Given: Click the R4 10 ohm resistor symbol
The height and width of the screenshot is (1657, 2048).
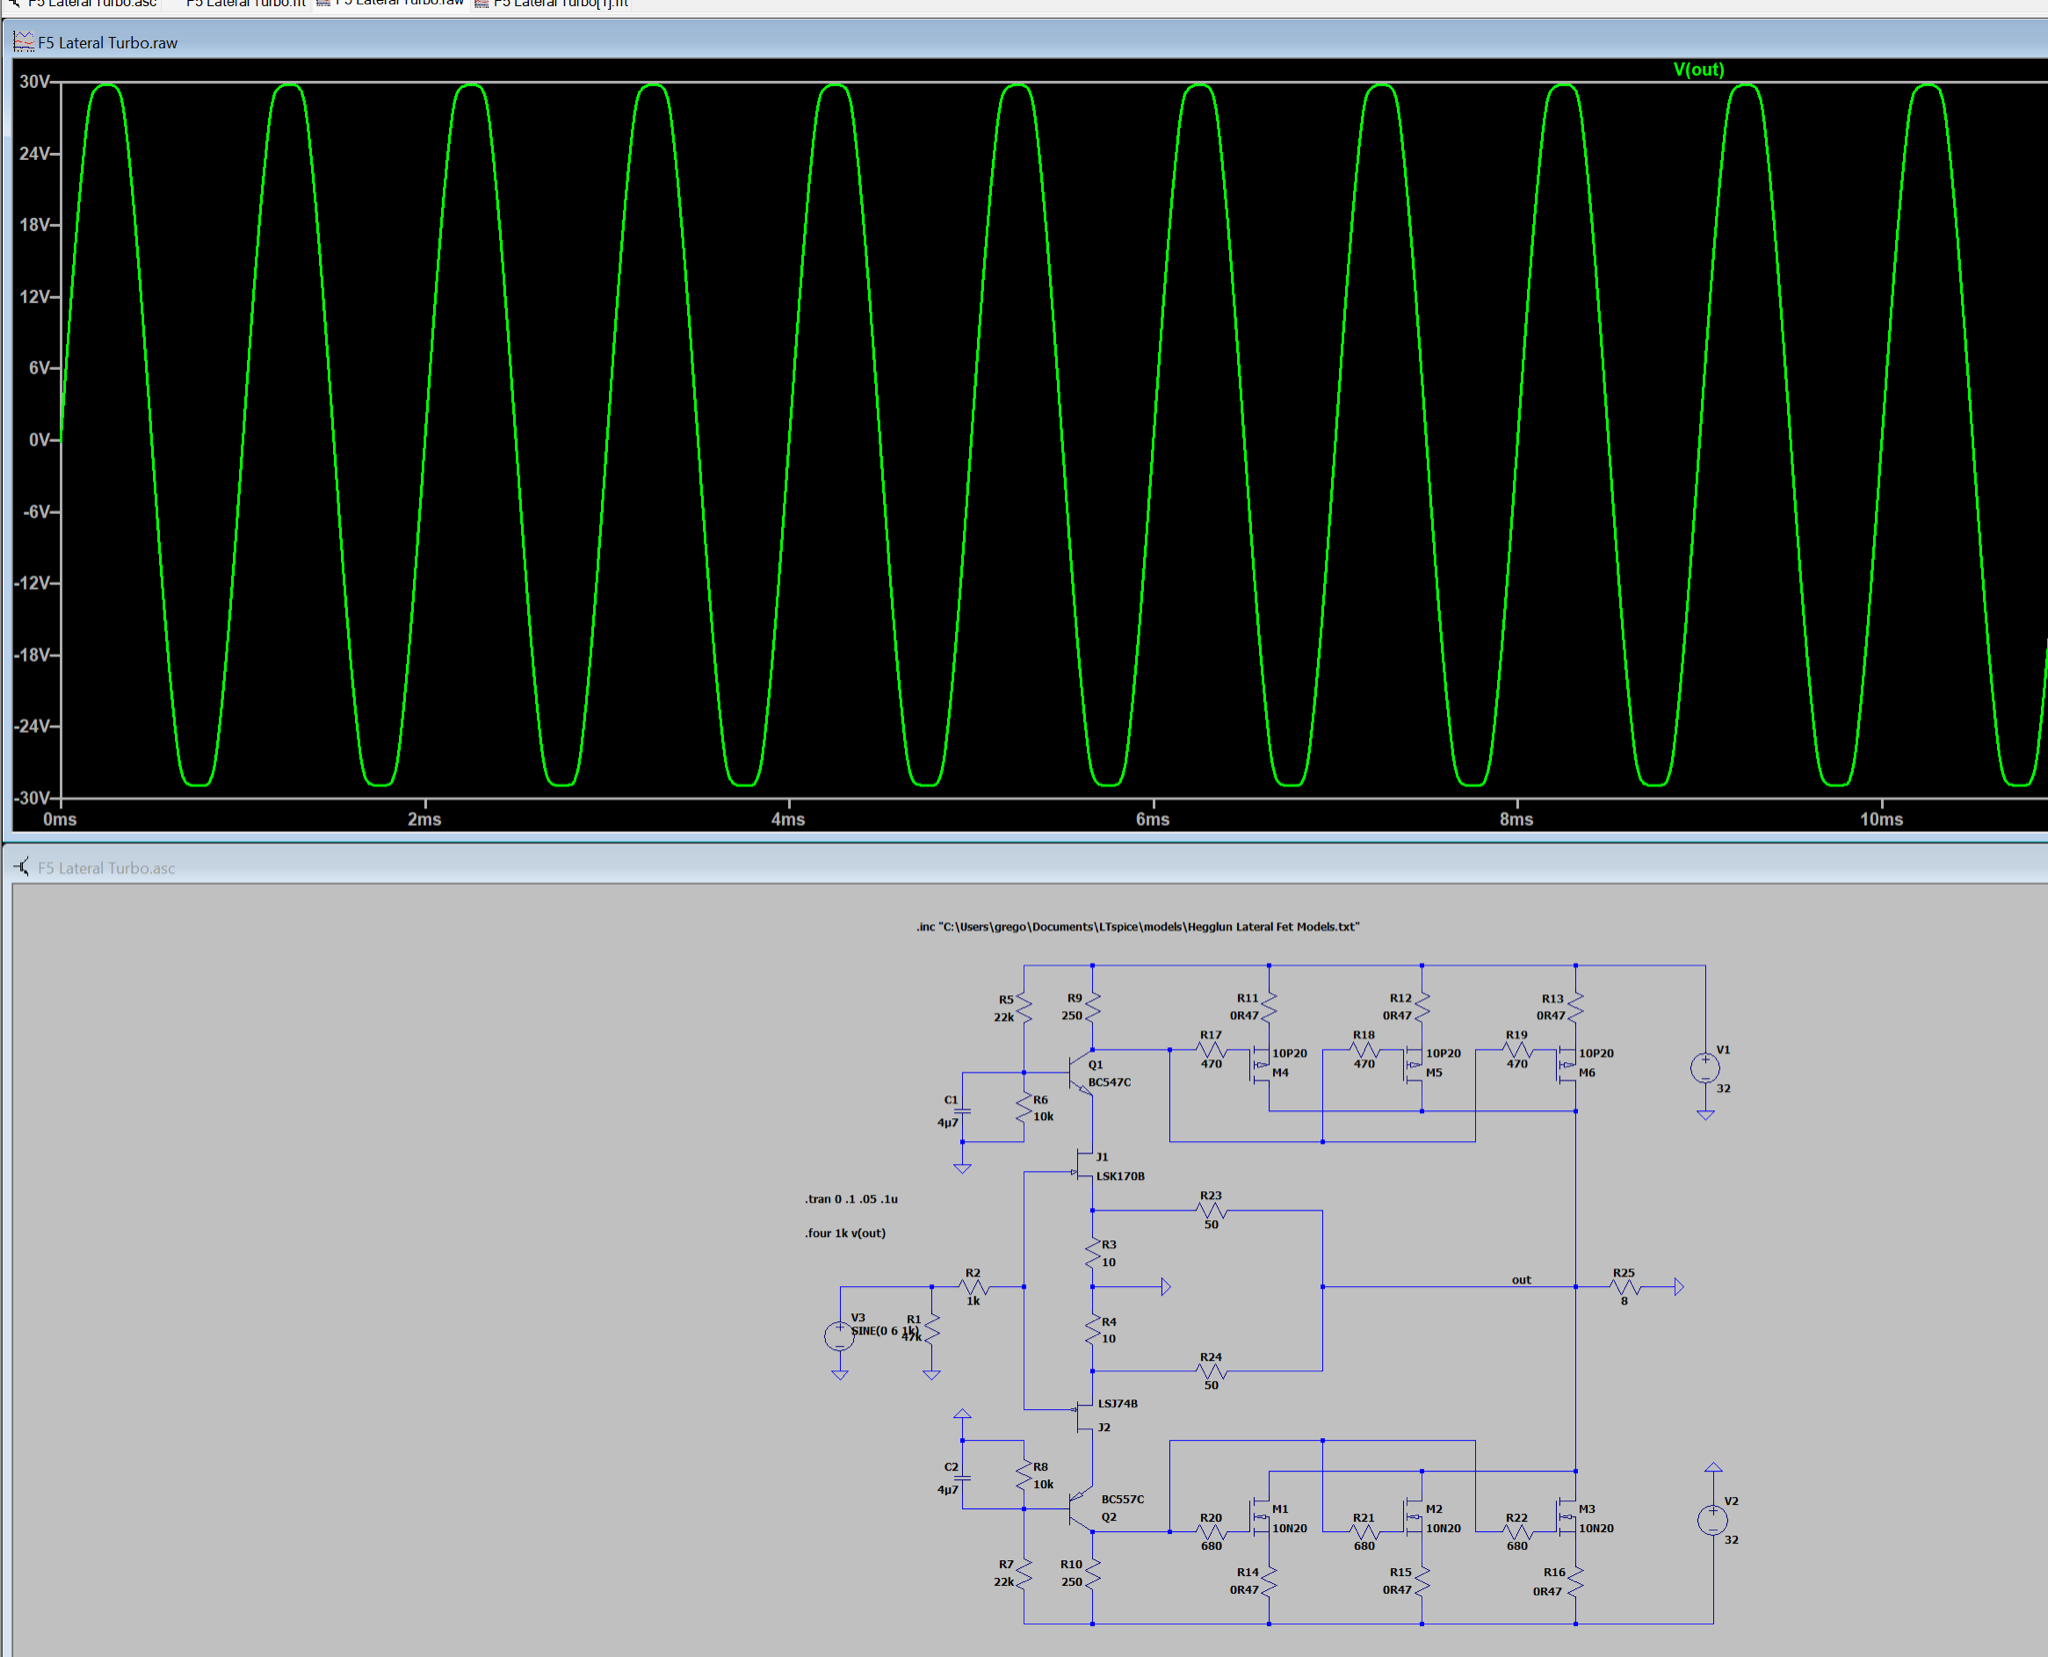Looking at the screenshot, I should point(1092,1330).
